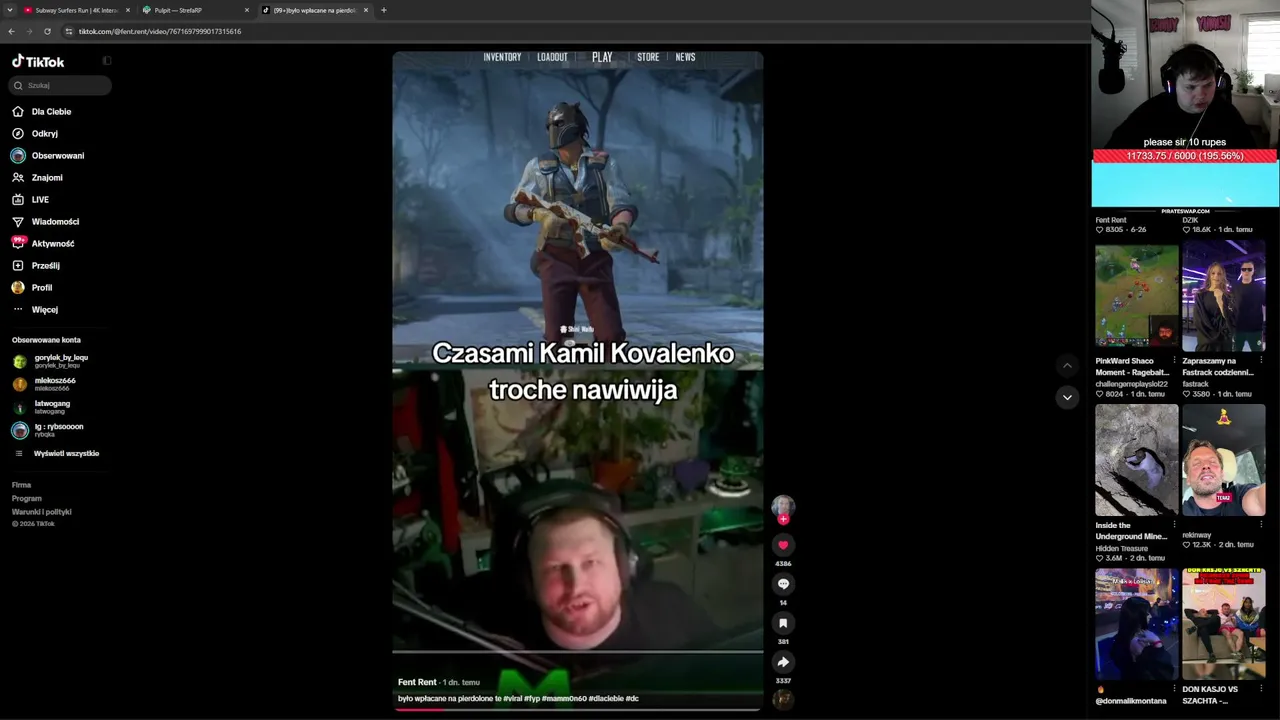Open Inside the Underground Mine thumbnail
Screen dimensions: 1280x720
click(x=1137, y=460)
